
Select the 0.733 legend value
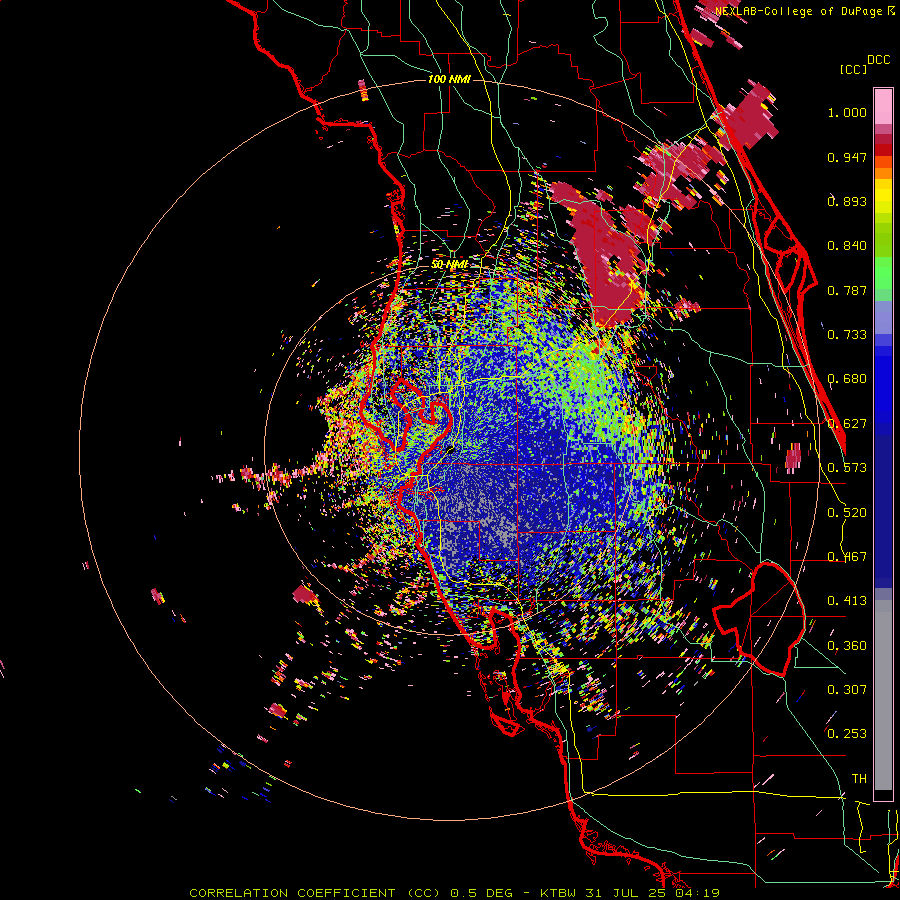[847, 335]
